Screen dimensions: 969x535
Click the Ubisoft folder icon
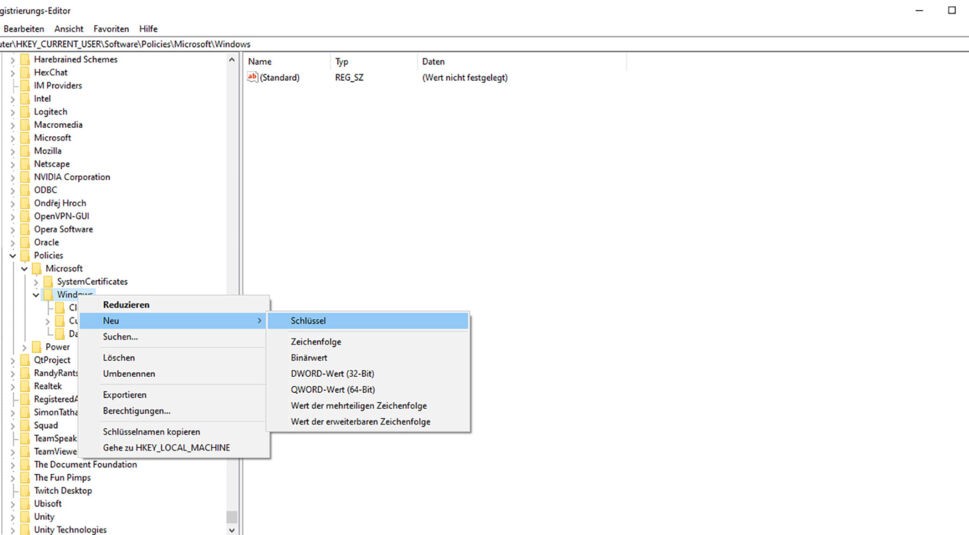click(25, 504)
